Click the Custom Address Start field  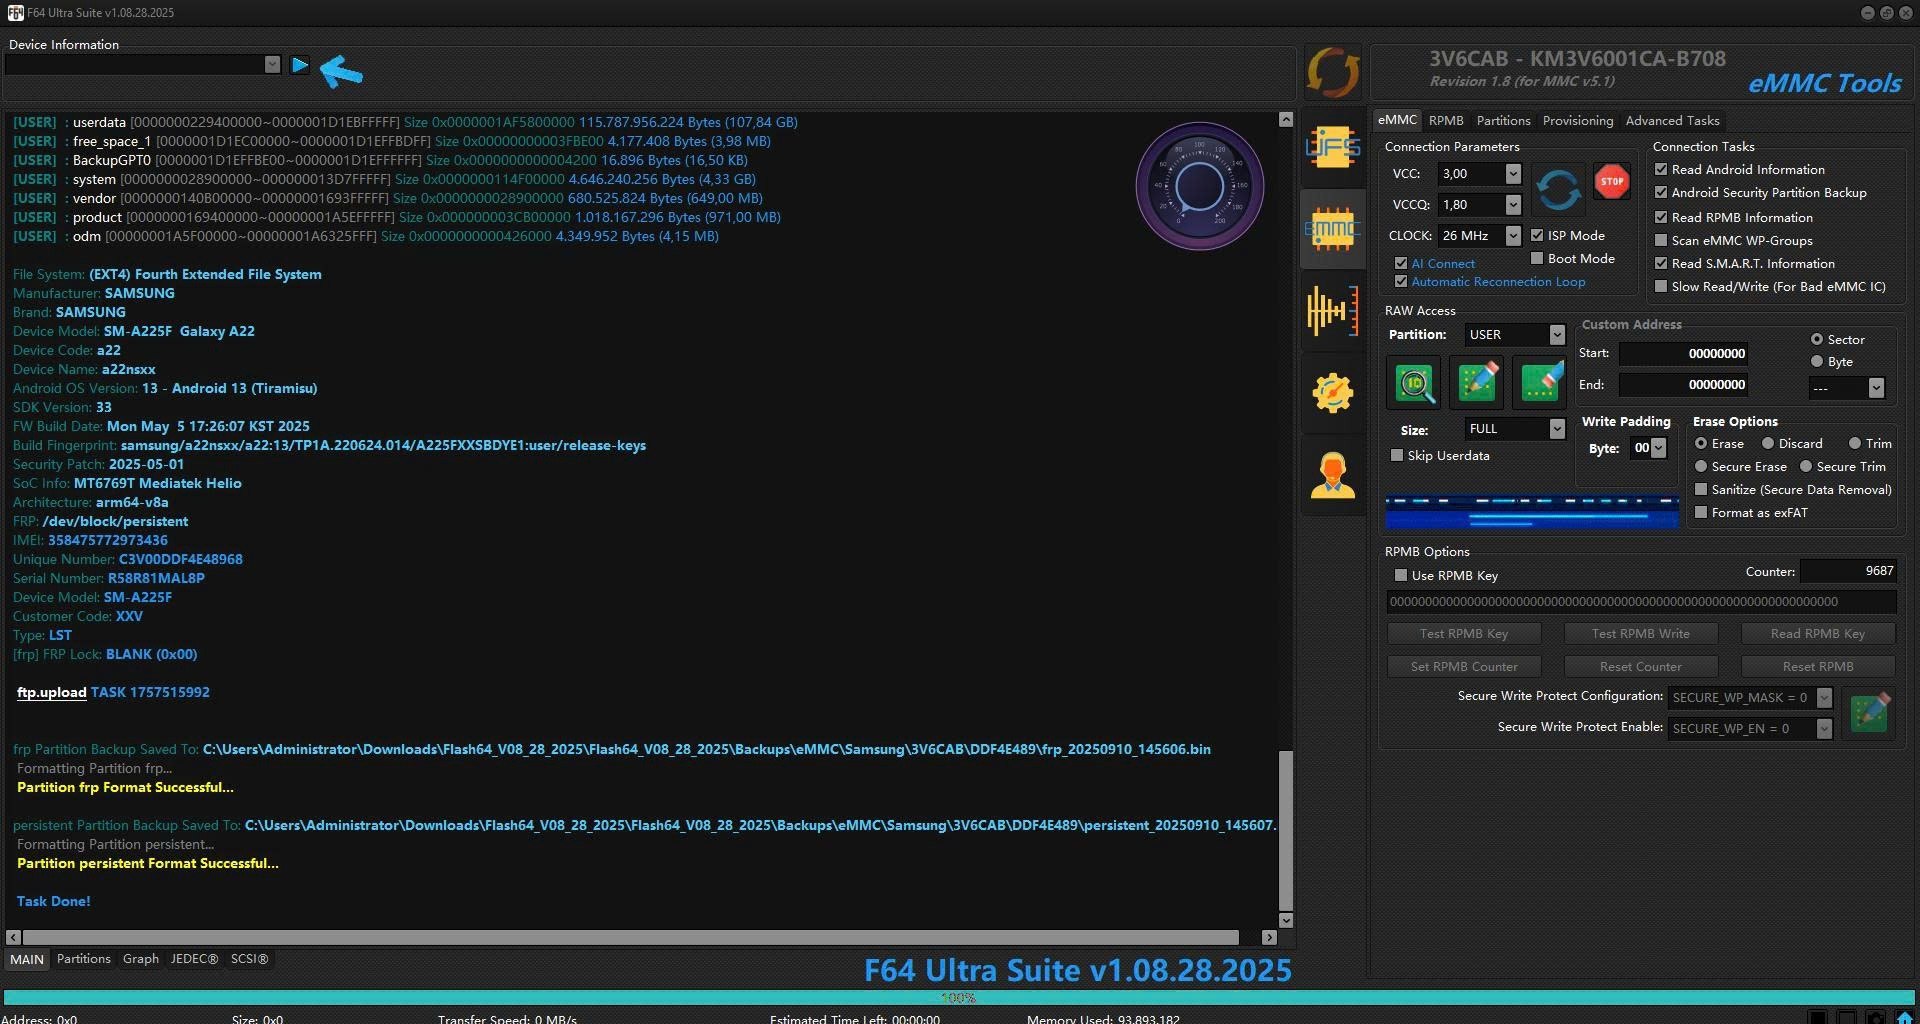tap(1685, 354)
